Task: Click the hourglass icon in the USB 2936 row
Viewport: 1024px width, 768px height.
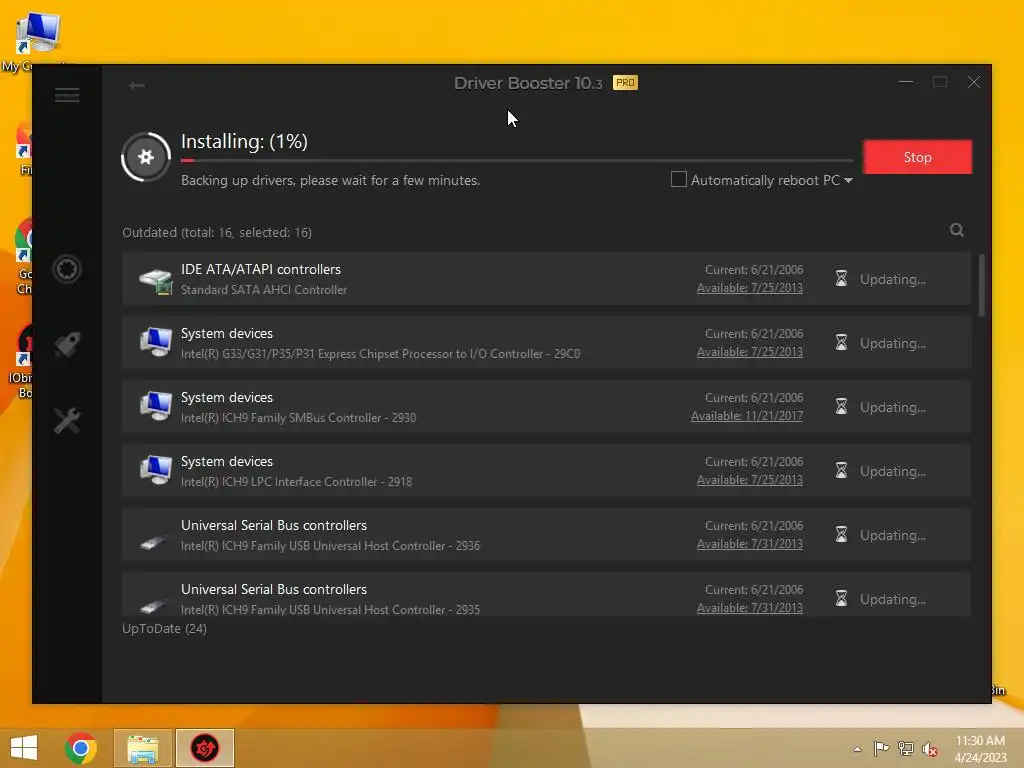Action: [x=841, y=535]
